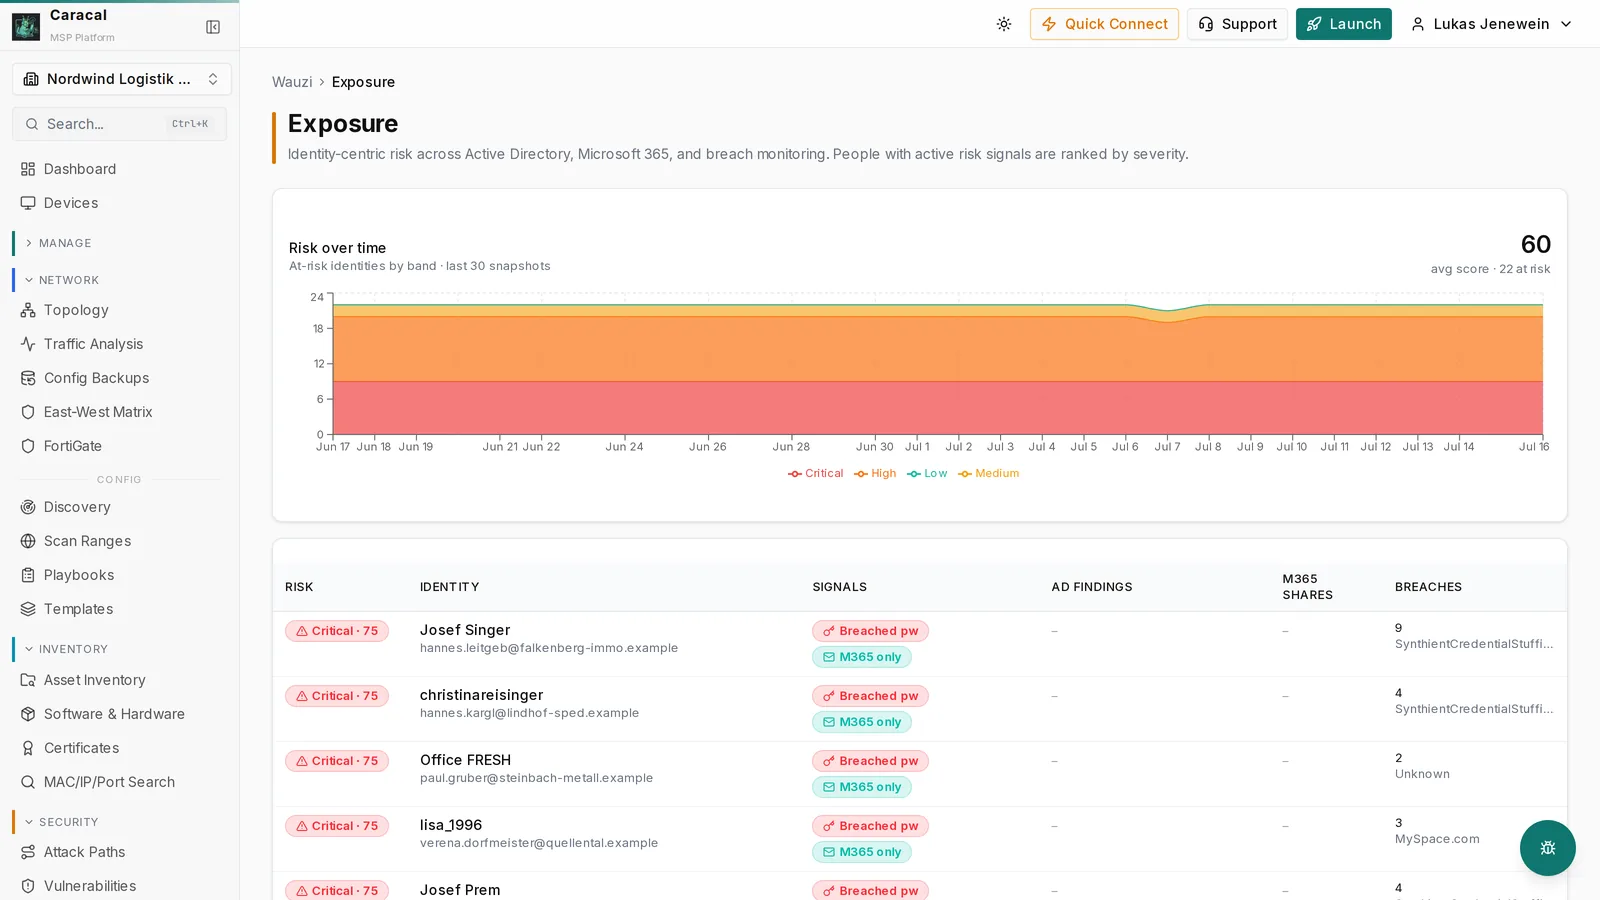Toggle light/dark theme sun icon

point(1004,24)
